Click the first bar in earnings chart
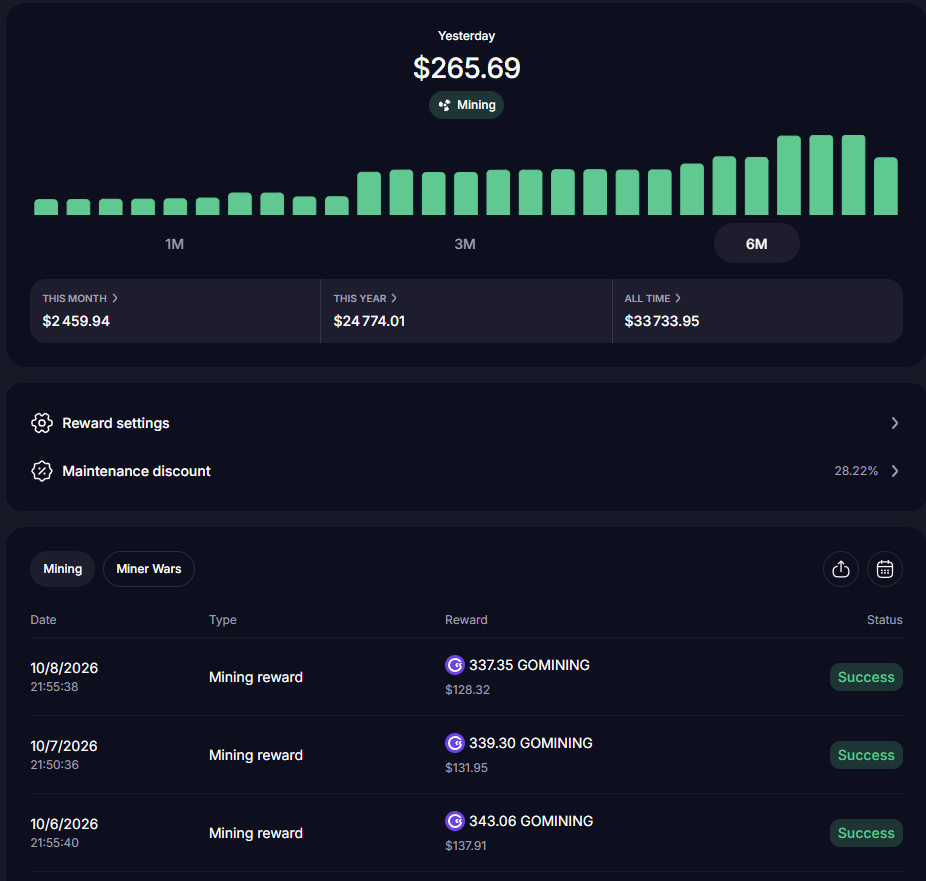The image size is (926, 881). click(46, 207)
